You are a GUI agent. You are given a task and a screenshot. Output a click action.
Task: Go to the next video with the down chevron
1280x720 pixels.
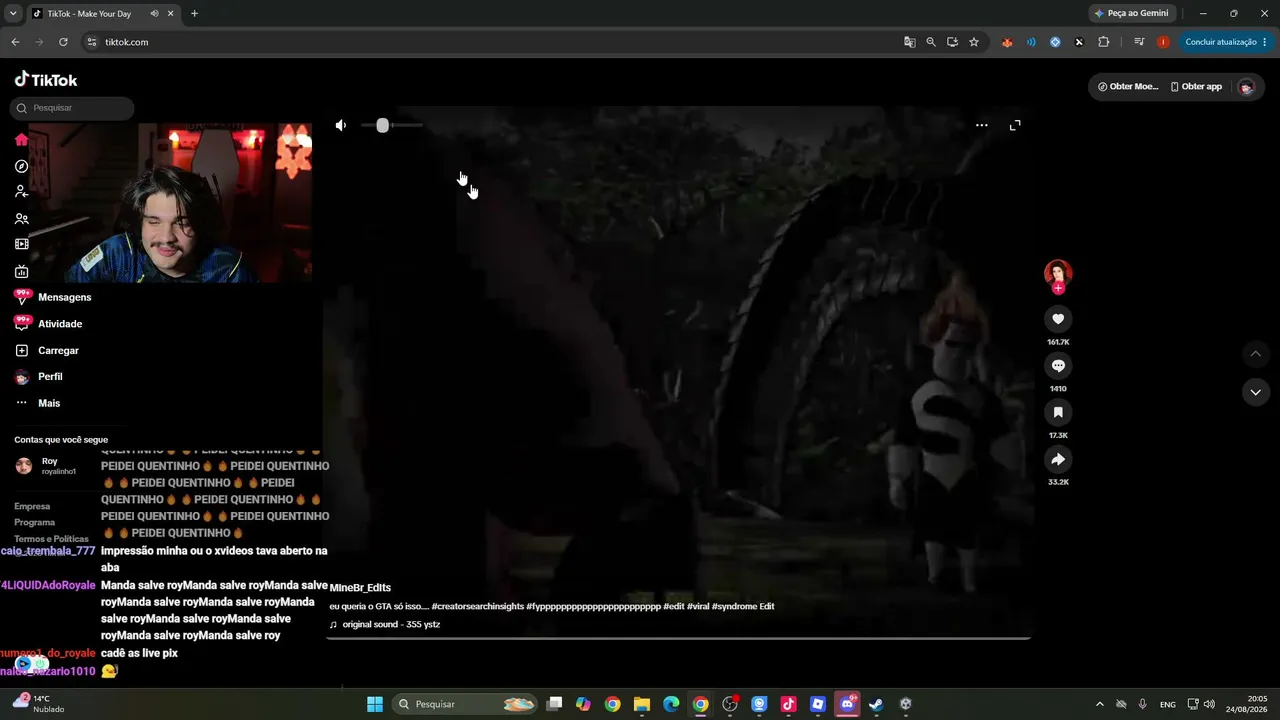click(x=1256, y=392)
